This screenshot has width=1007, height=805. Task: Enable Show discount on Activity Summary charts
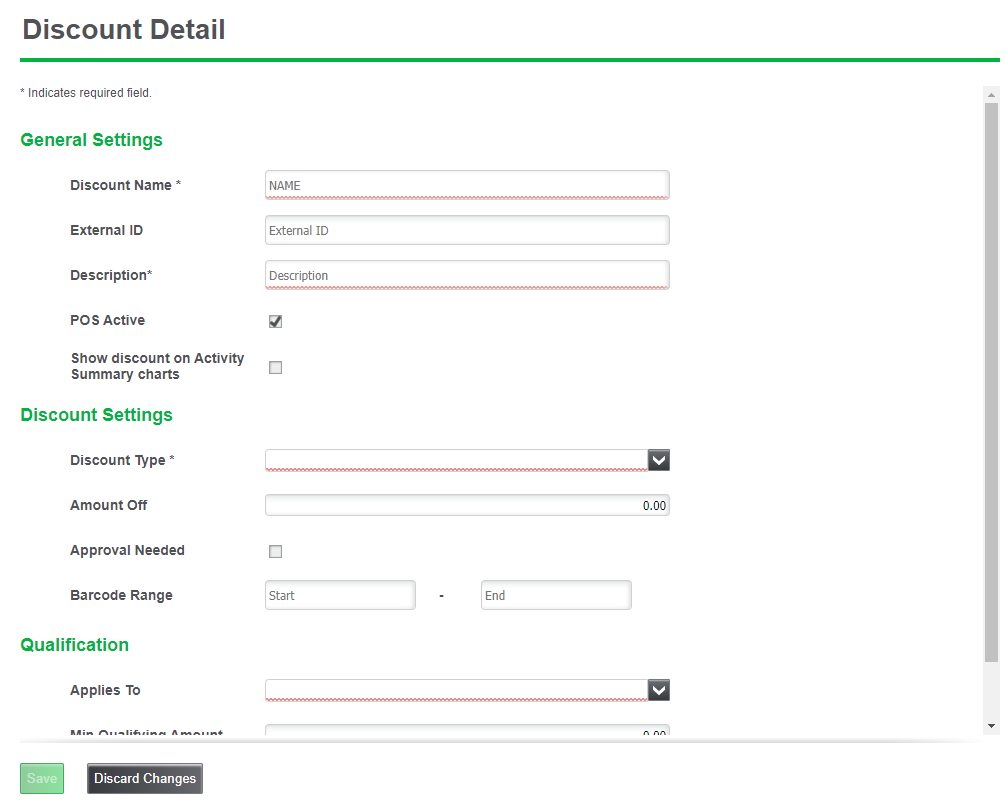276,367
